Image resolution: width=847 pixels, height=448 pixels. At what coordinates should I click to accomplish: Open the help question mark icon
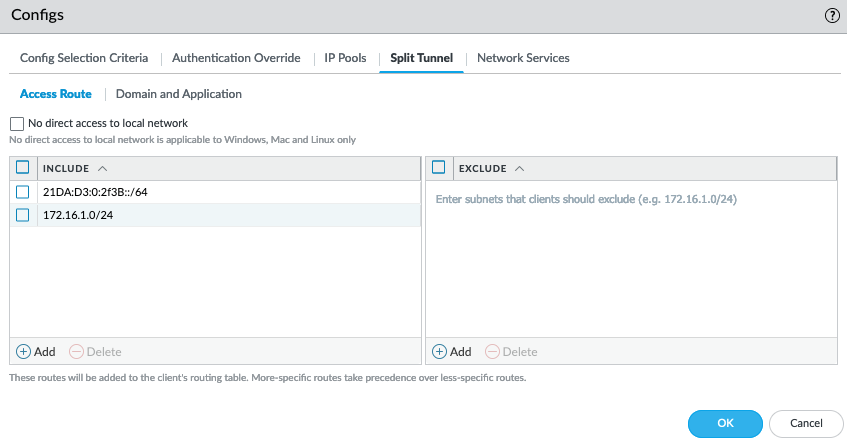tap(831, 16)
